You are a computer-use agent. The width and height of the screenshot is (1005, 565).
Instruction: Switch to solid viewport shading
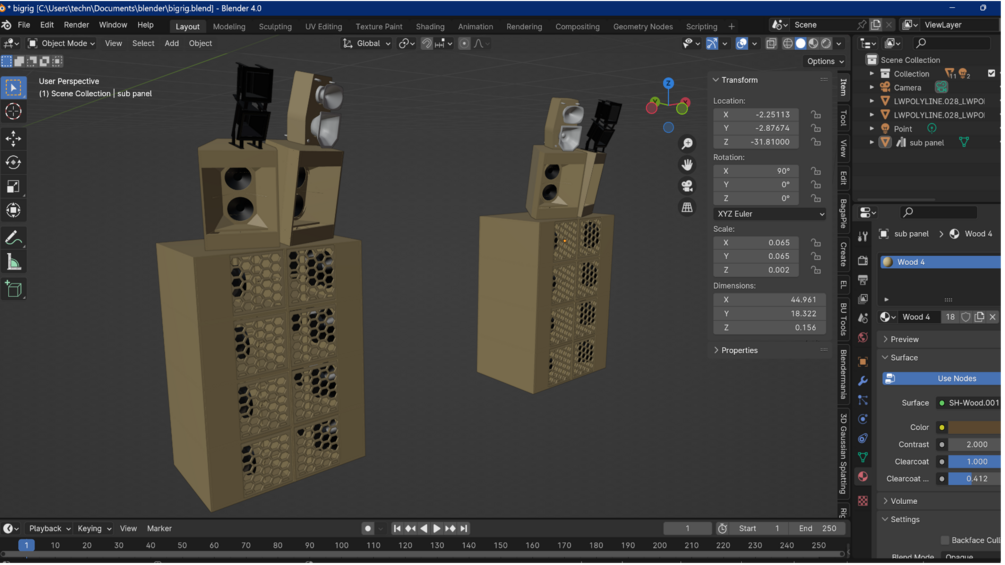coord(803,44)
